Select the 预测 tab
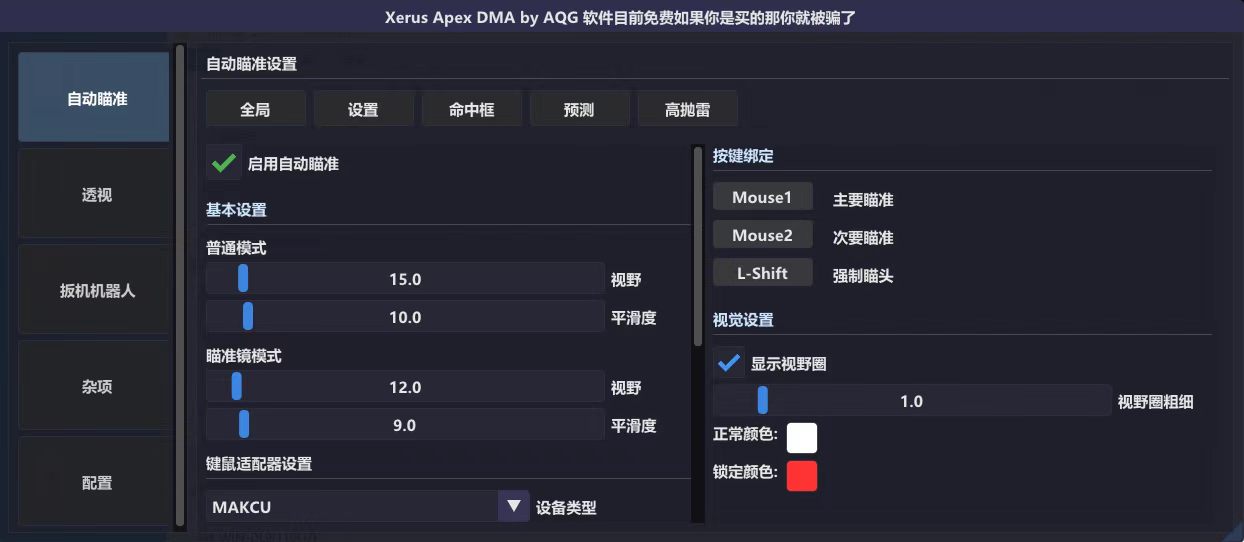Image resolution: width=1244 pixels, height=542 pixels. click(579, 109)
